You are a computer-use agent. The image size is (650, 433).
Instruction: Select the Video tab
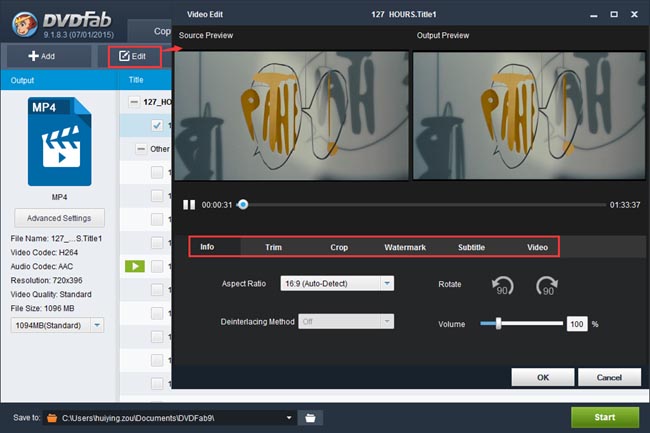click(537, 247)
